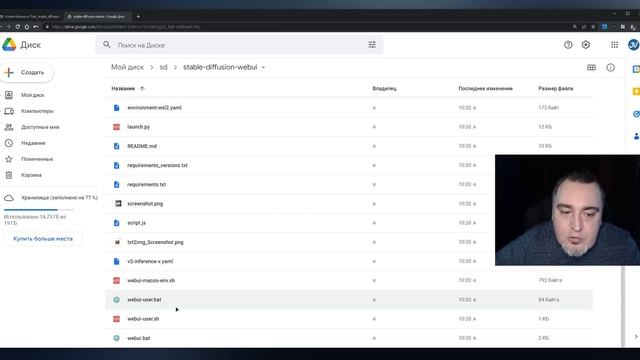
Task: Click the icon beside webui.bat
Action: (116, 338)
